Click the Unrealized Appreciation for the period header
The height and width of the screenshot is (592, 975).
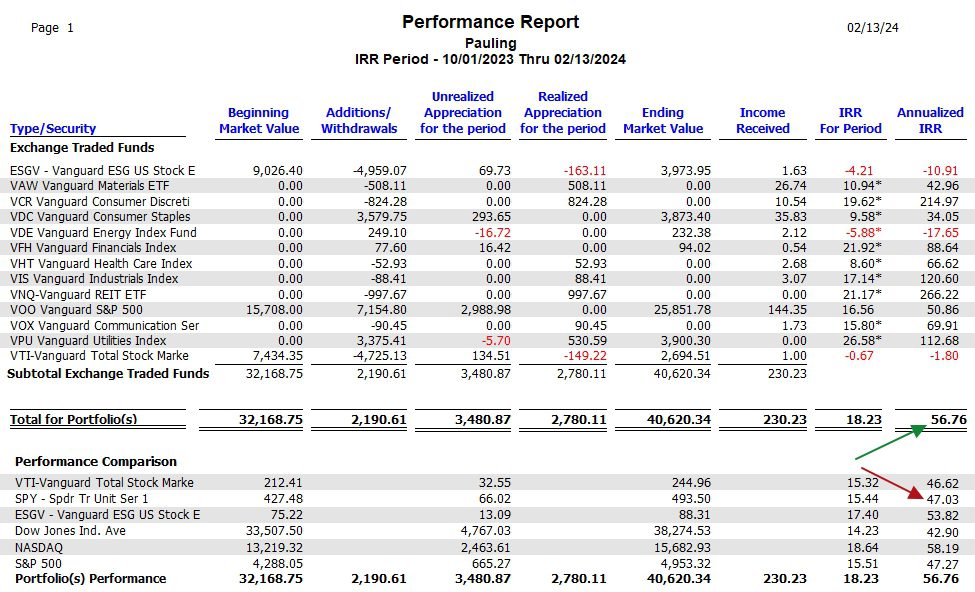pyautogui.click(x=463, y=113)
